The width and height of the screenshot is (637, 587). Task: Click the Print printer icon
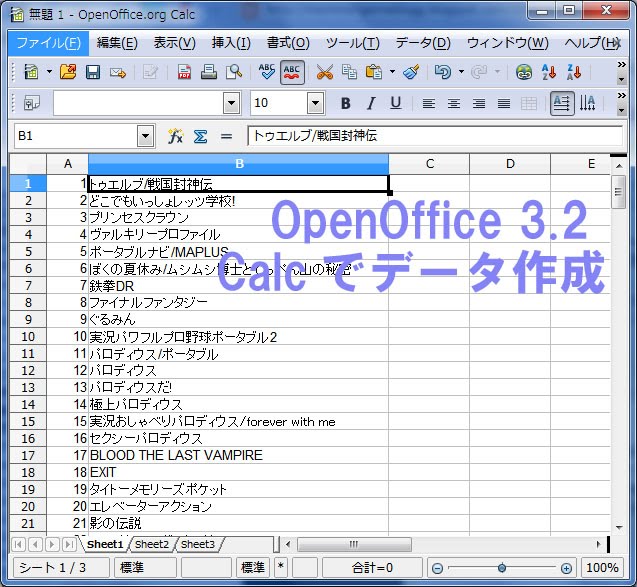pos(209,72)
